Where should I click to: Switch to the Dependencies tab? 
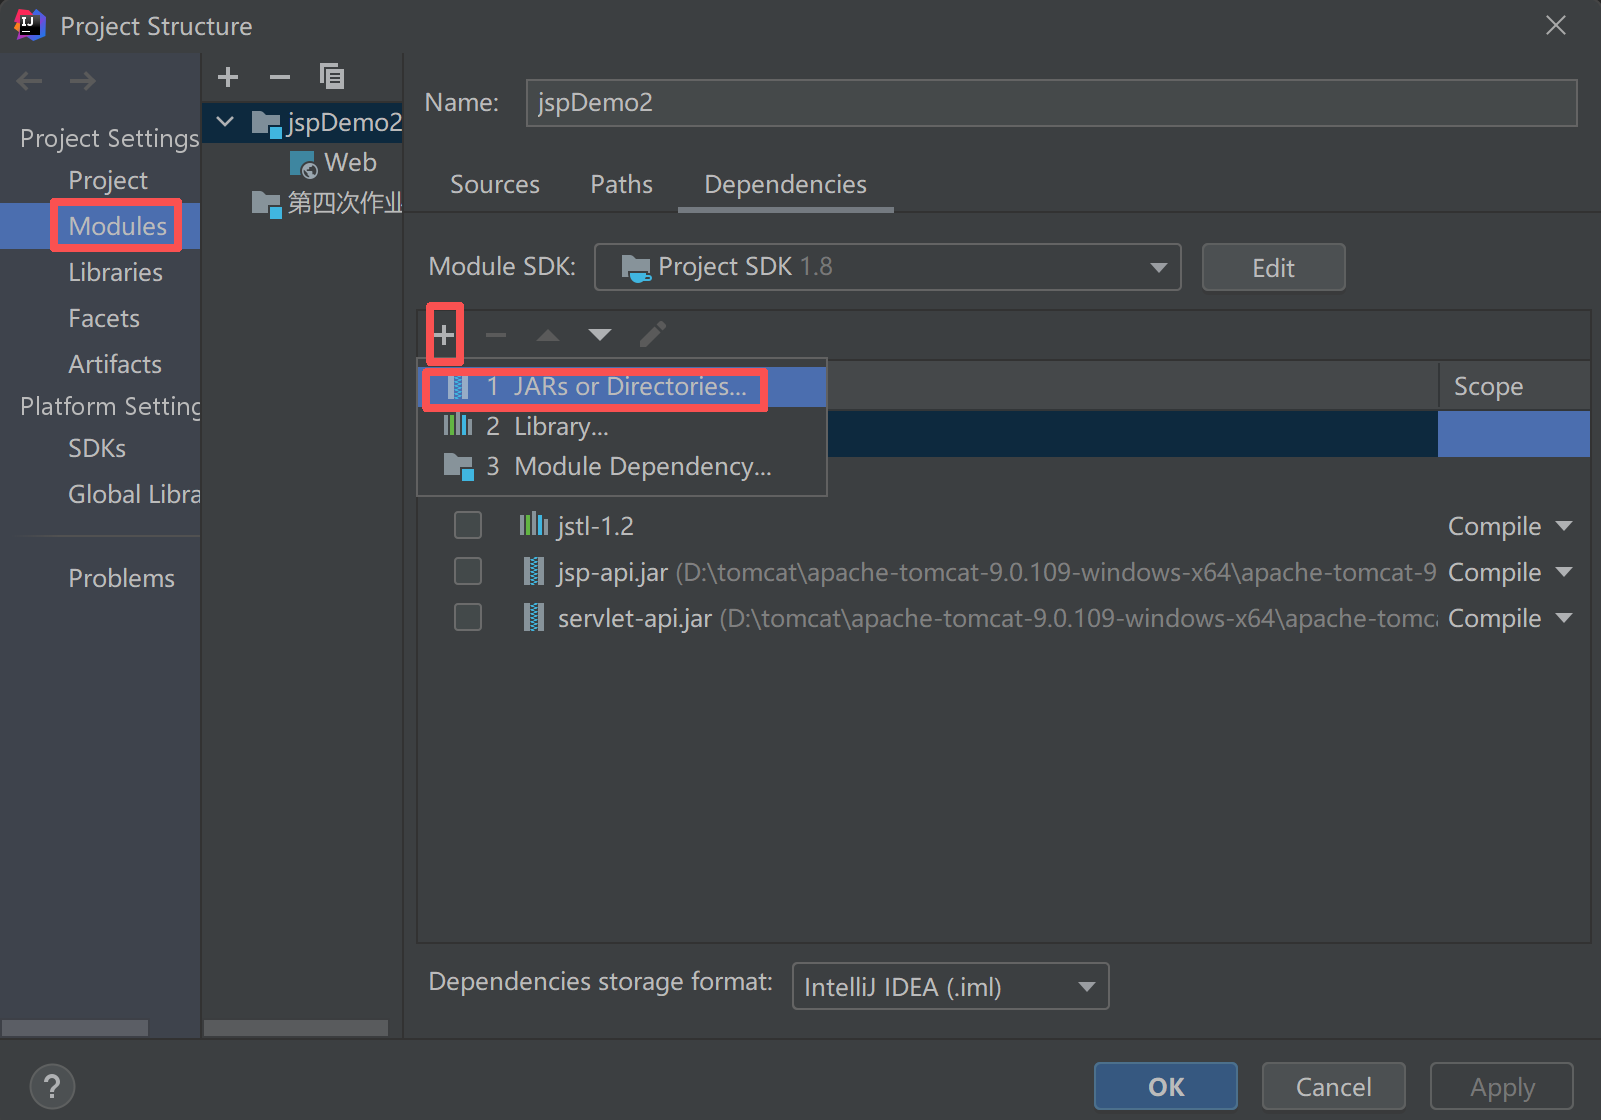(785, 184)
